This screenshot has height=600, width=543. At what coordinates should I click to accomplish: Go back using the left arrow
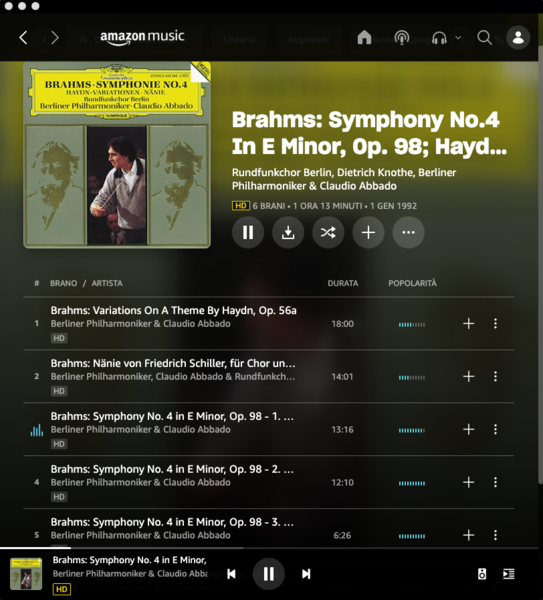click(x=23, y=38)
